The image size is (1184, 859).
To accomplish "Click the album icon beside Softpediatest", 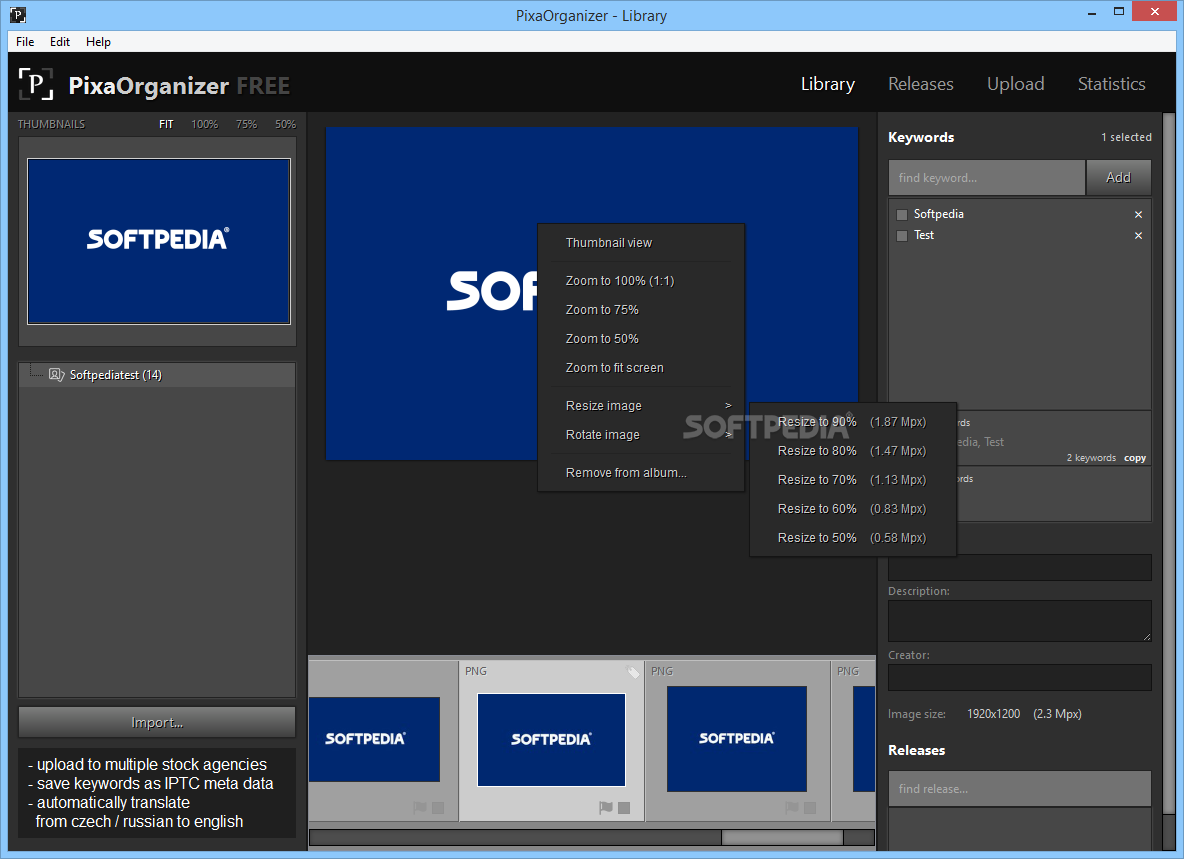I will [56, 374].
